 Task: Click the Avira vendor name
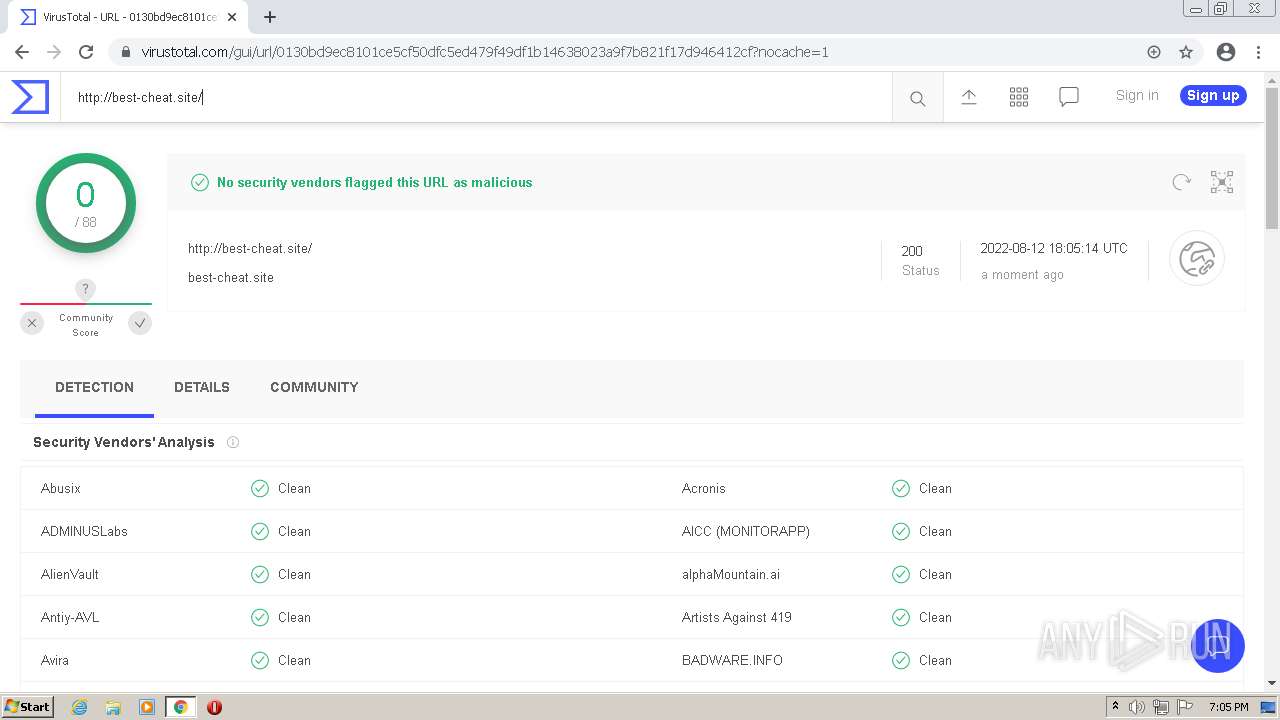pos(55,660)
